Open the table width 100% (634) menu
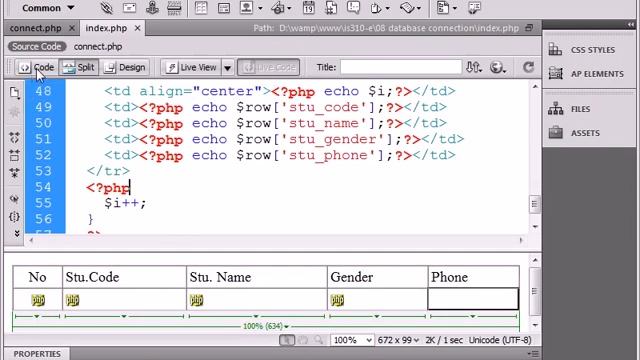The width and height of the screenshot is (640, 360). click(x=266, y=326)
